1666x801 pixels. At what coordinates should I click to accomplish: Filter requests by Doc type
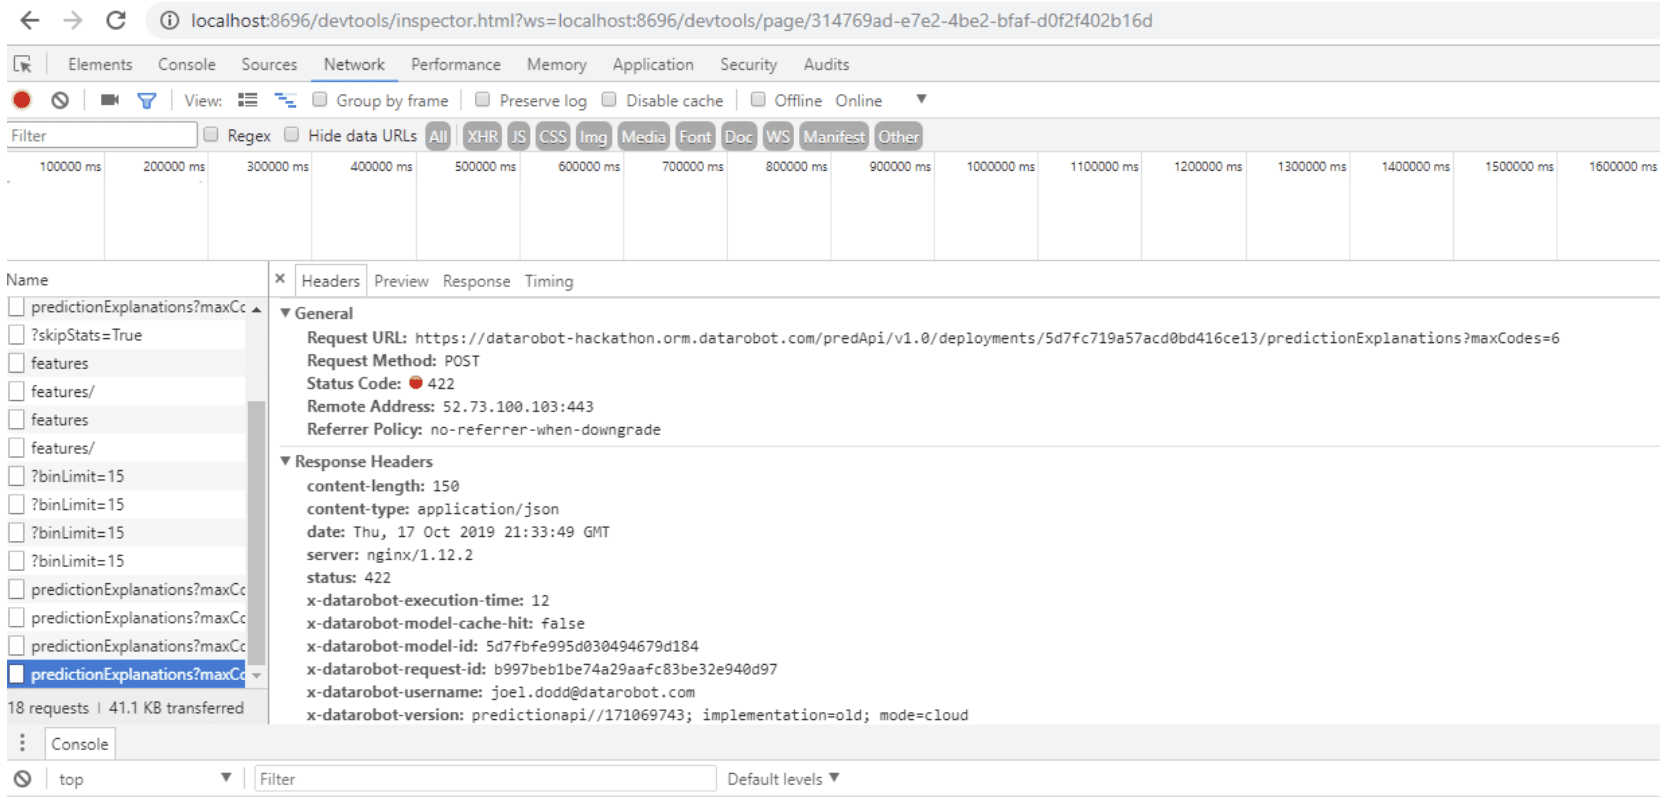pos(739,136)
